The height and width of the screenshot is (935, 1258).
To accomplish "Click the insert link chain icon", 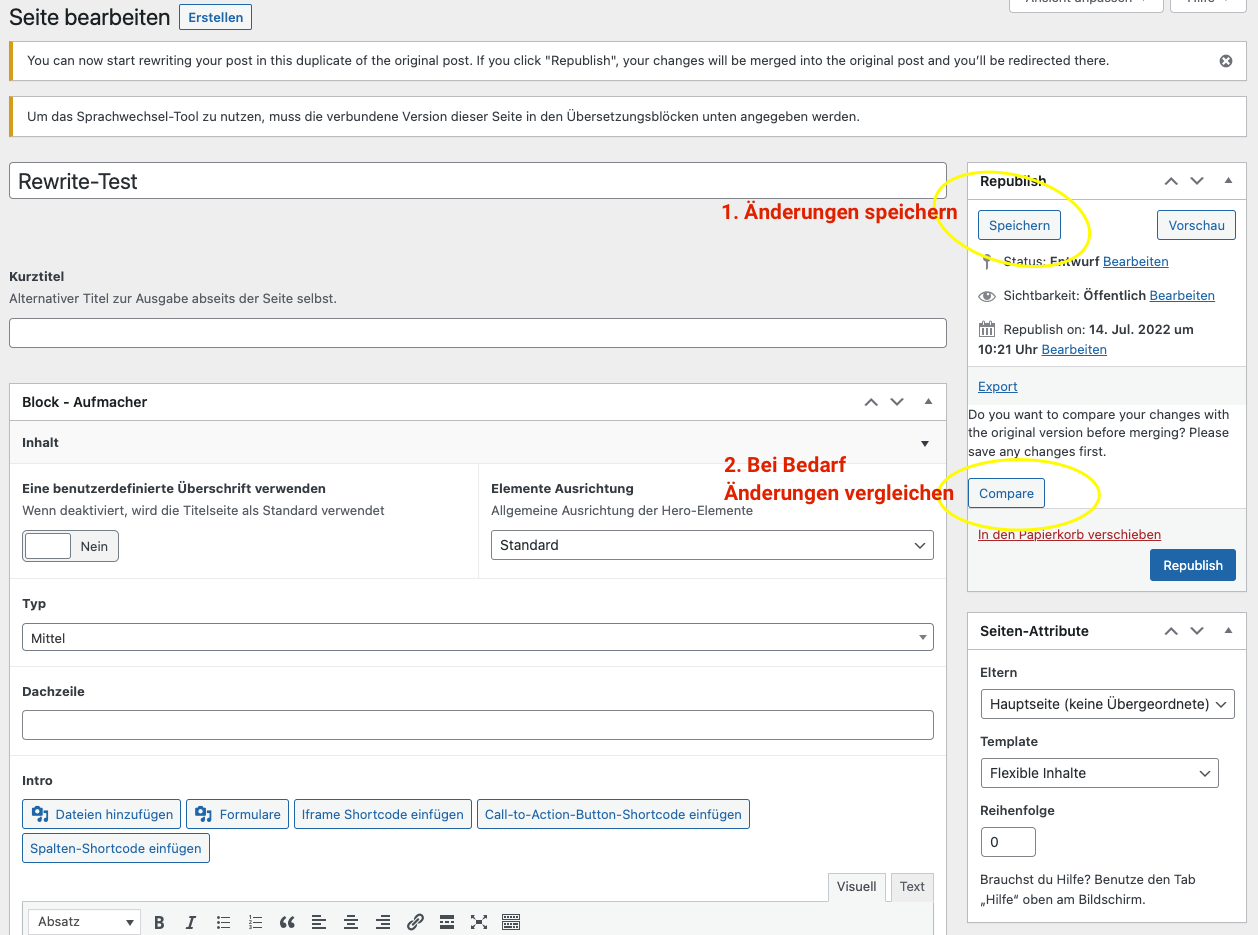I will [x=416, y=922].
